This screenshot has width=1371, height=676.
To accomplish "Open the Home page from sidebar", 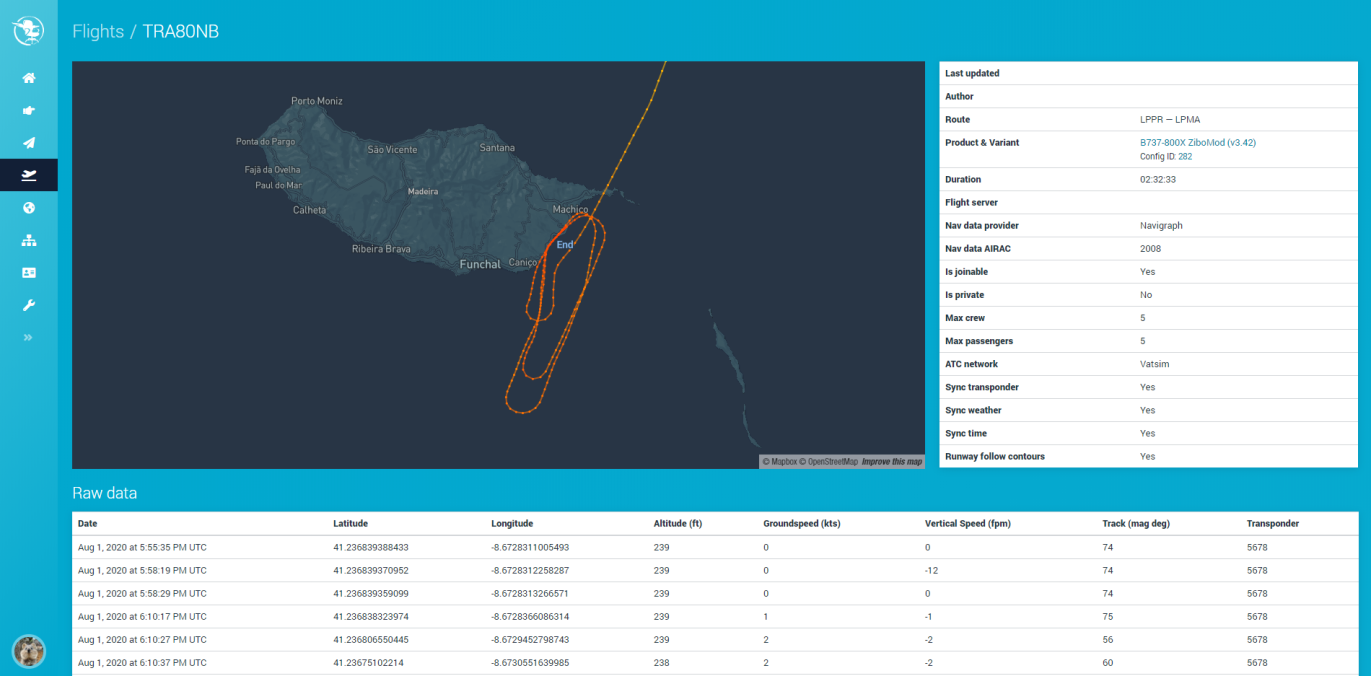I will [29, 78].
